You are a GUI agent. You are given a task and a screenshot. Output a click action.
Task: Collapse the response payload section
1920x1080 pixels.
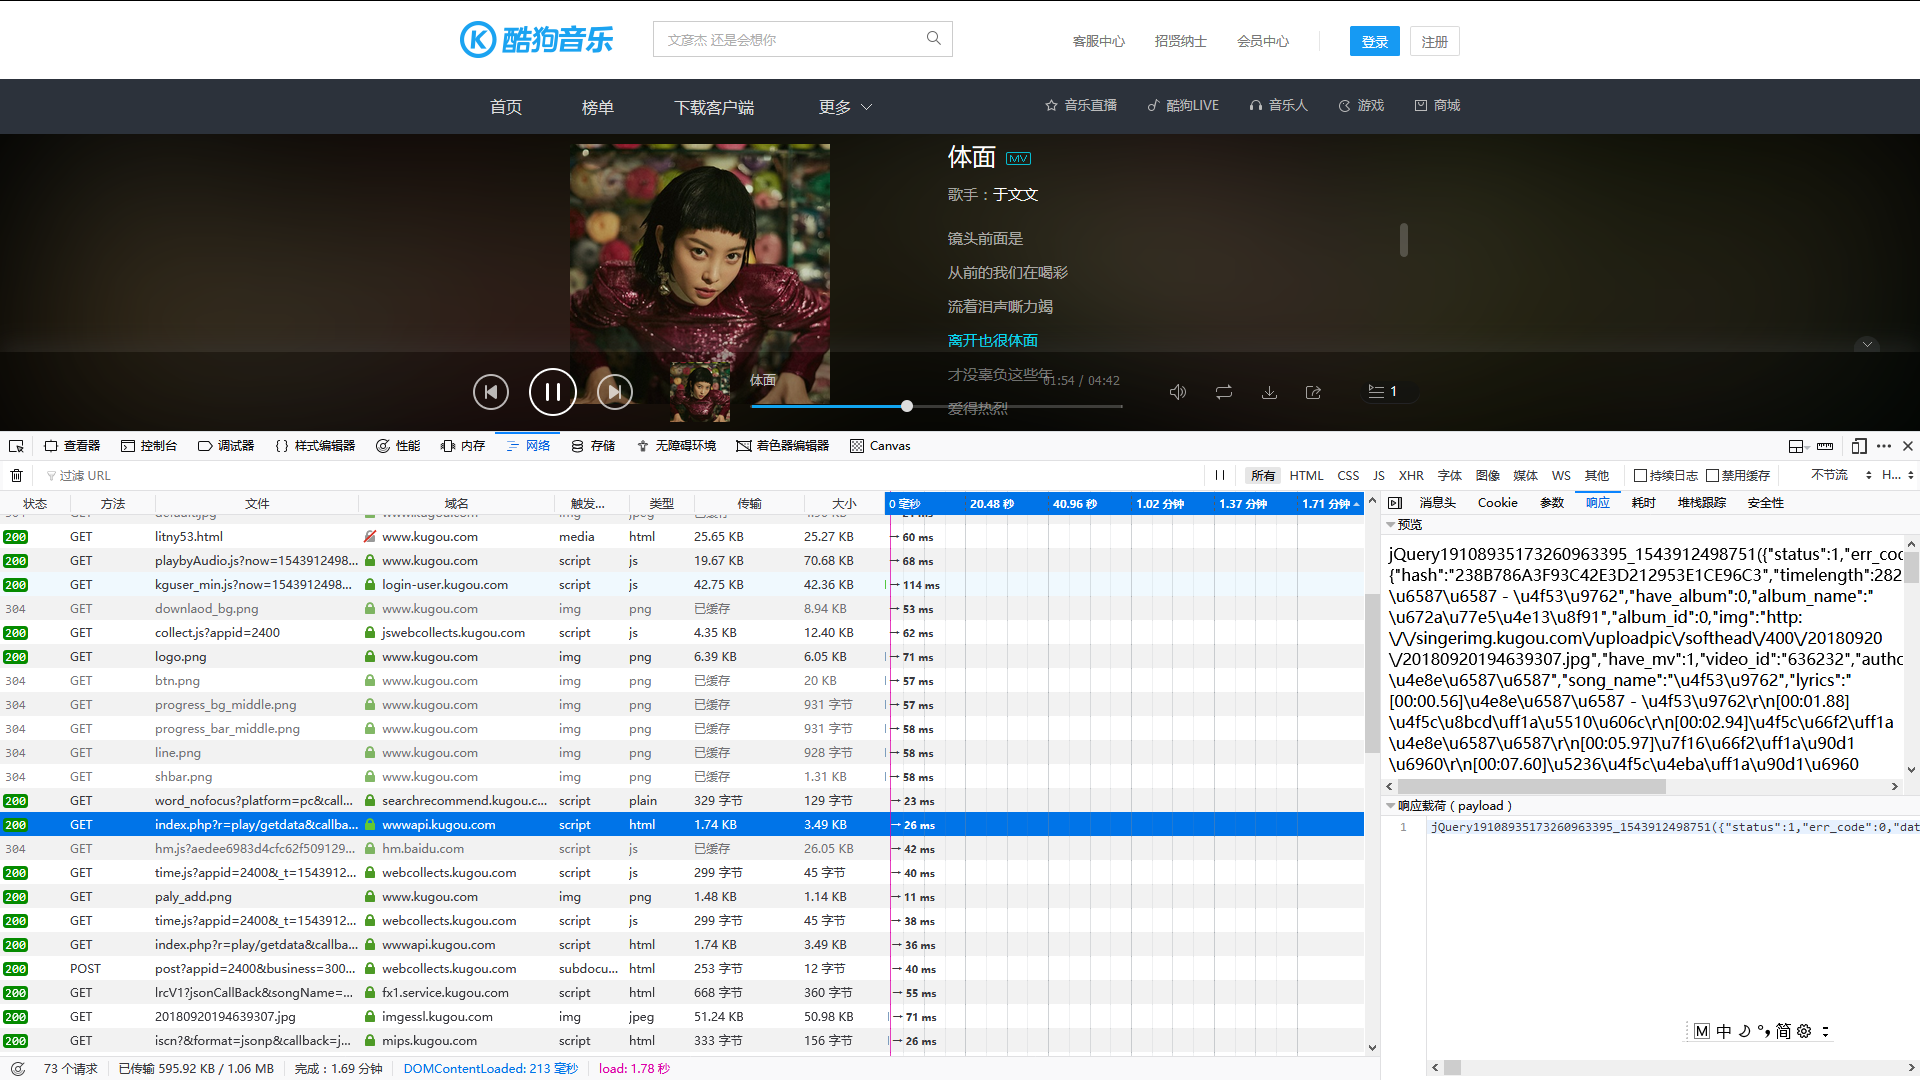(1390, 806)
